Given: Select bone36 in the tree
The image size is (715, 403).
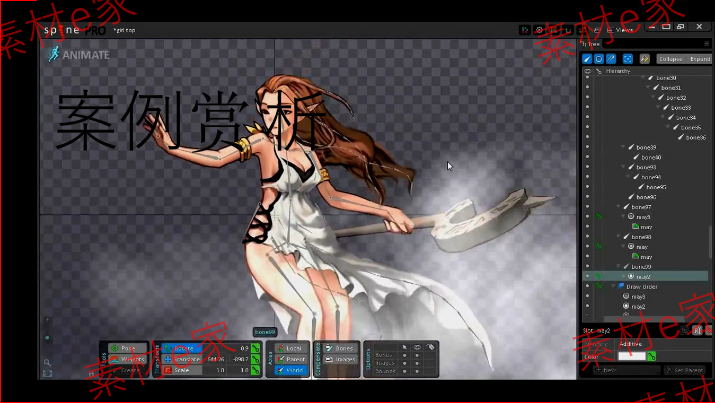Looking at the screenshot, I should point(695,137).
